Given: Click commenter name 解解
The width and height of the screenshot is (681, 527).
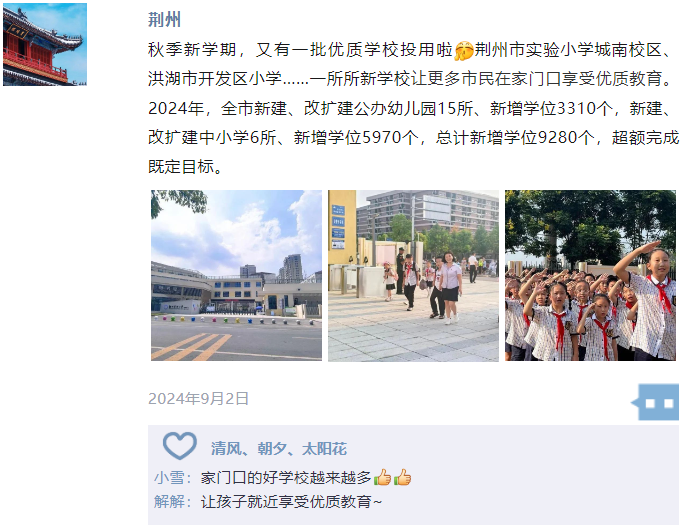Looking at the screenshot, I should [169, 501].
